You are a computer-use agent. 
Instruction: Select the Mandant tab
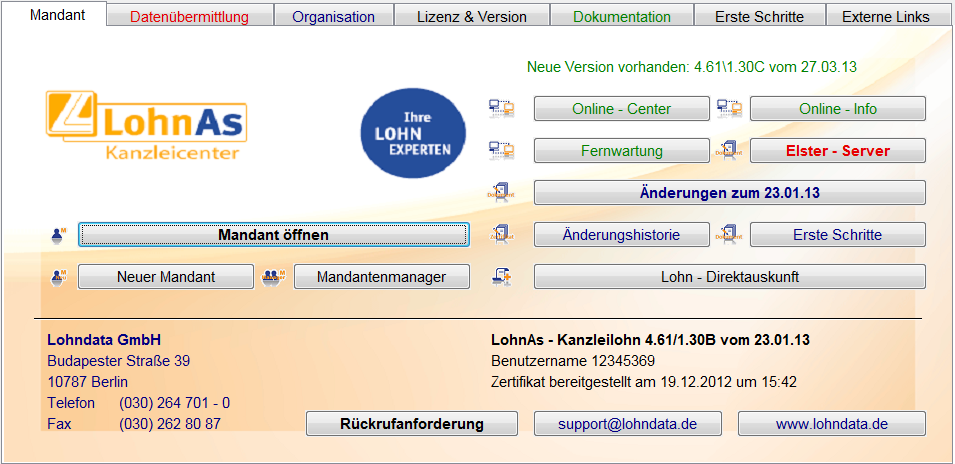click(x=57, y=15)
